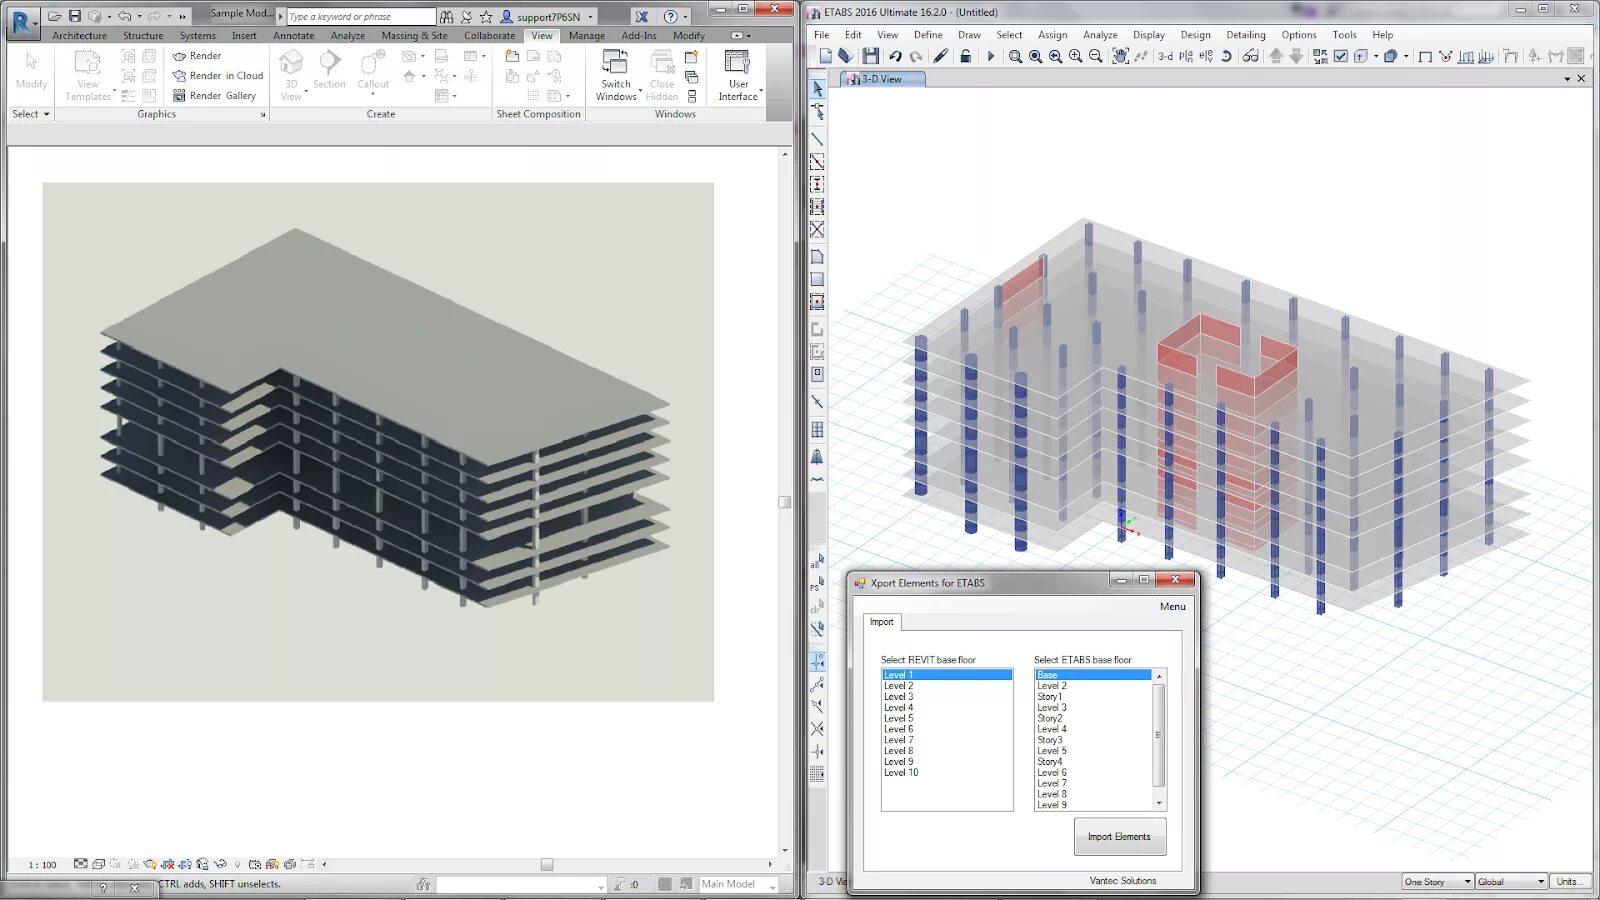
Task: Select the ETABS pointer tool in side toolbar
Action: point(817,89)
